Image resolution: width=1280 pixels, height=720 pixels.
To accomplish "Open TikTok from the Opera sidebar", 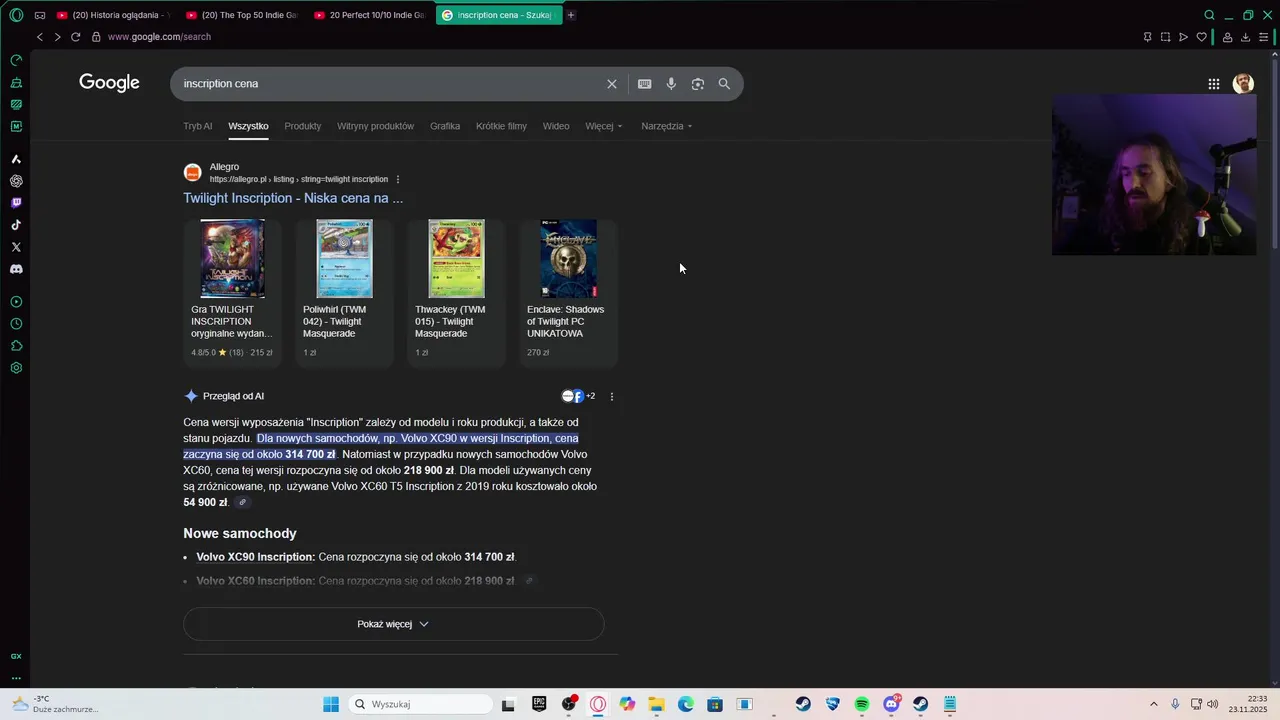I will 16,225.
